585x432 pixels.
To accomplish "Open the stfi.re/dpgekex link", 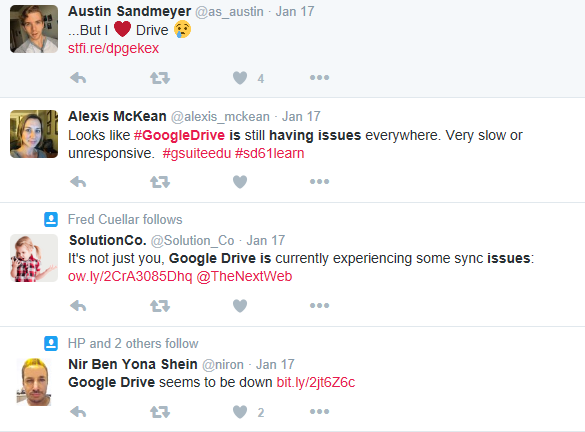I will click(113, 48).
